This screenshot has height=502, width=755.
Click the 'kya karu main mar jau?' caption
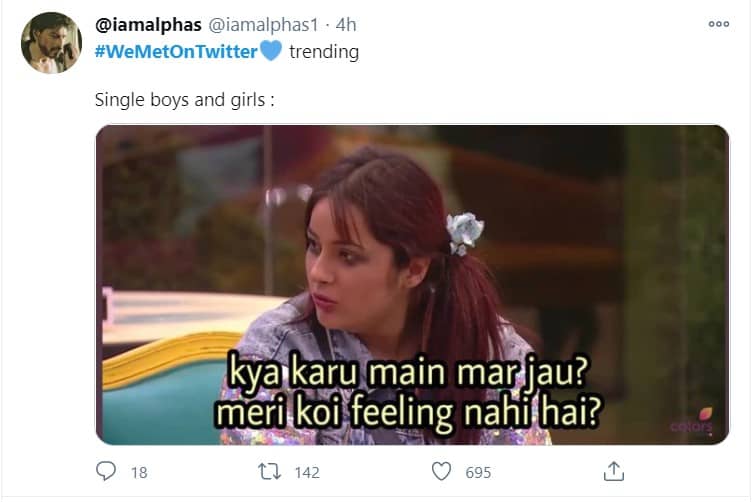tap(407, 373)
